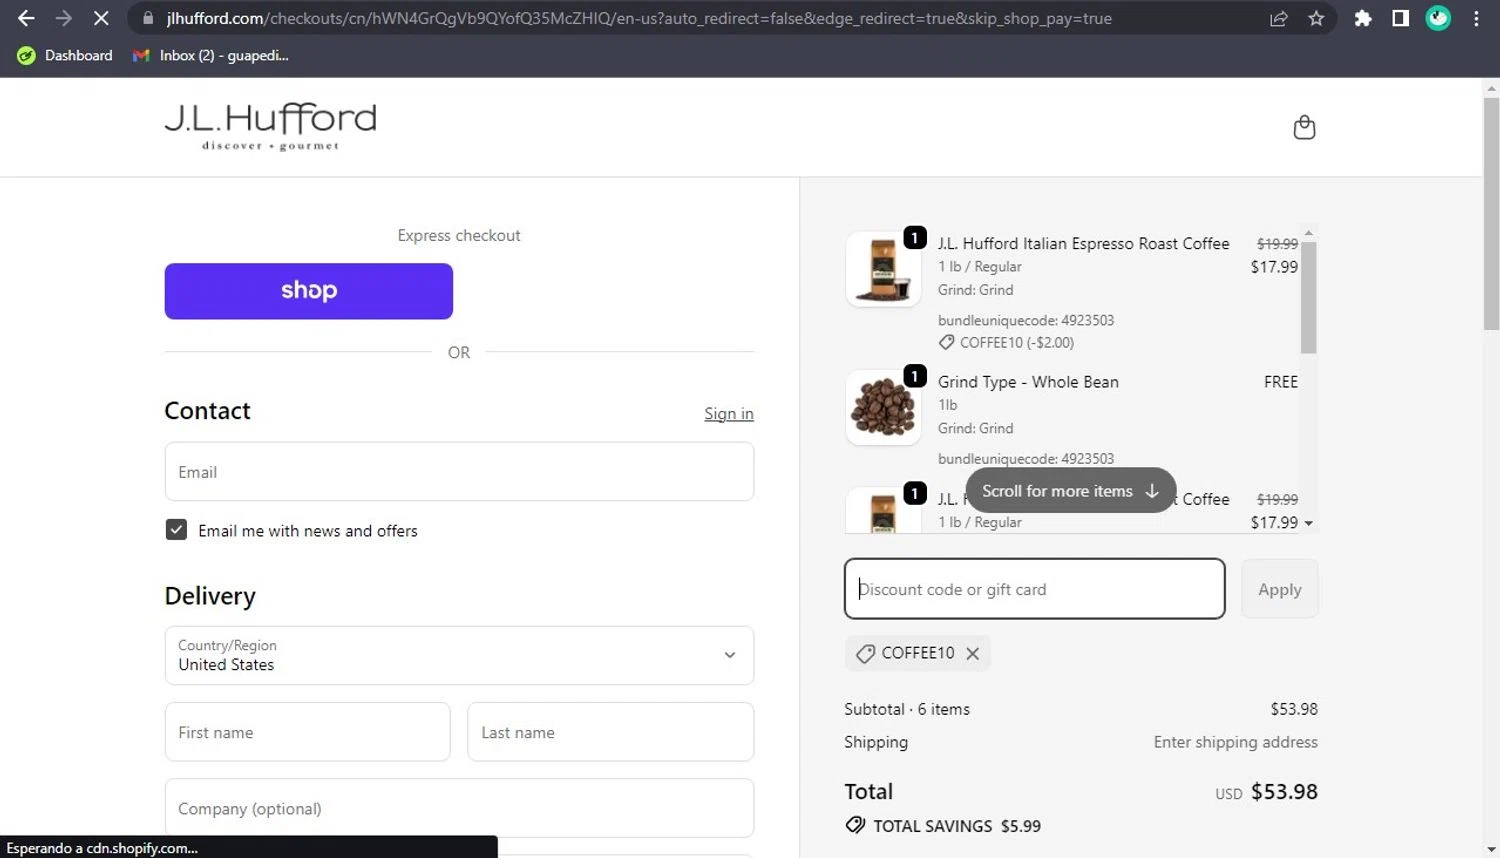Click the browser address bar URL
This screenshot has width=1500, height=858.
click(x=639, y=18)
